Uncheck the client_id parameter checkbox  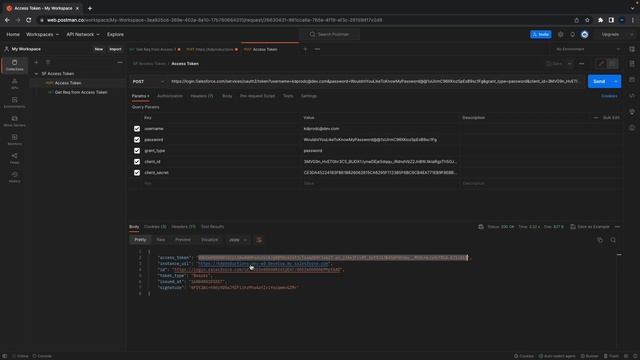(137, 162)
